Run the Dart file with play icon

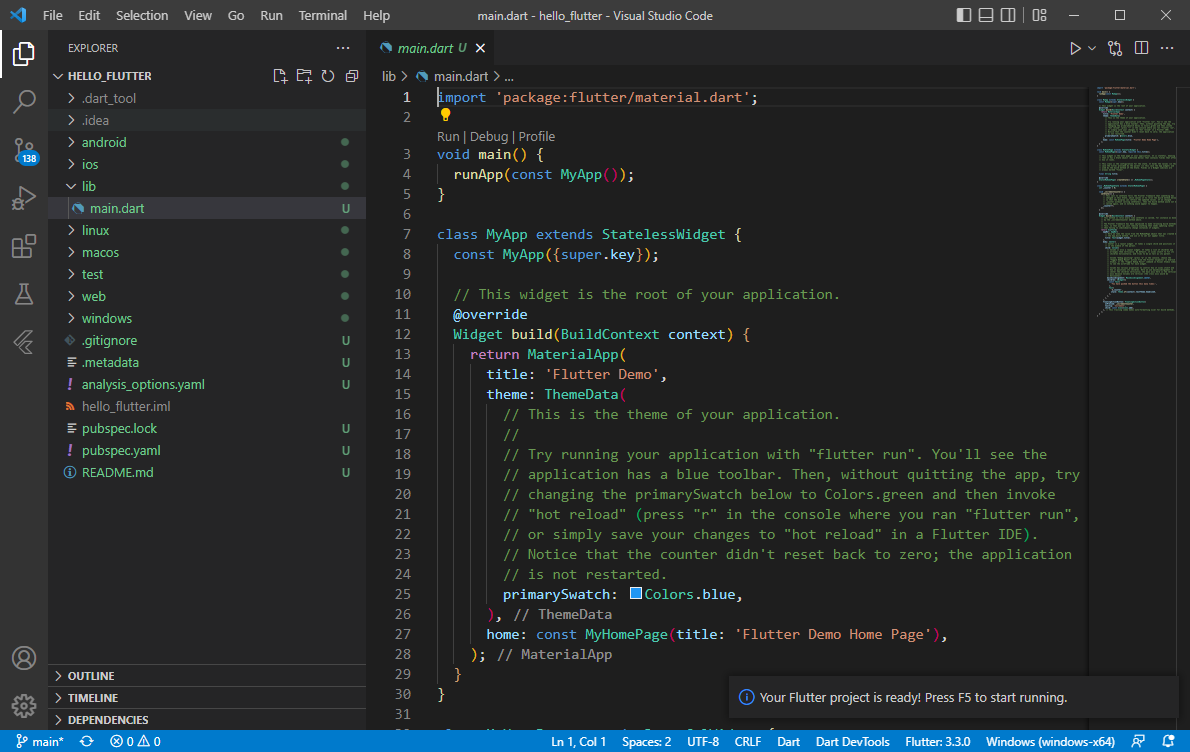[x=1075, y=49]
